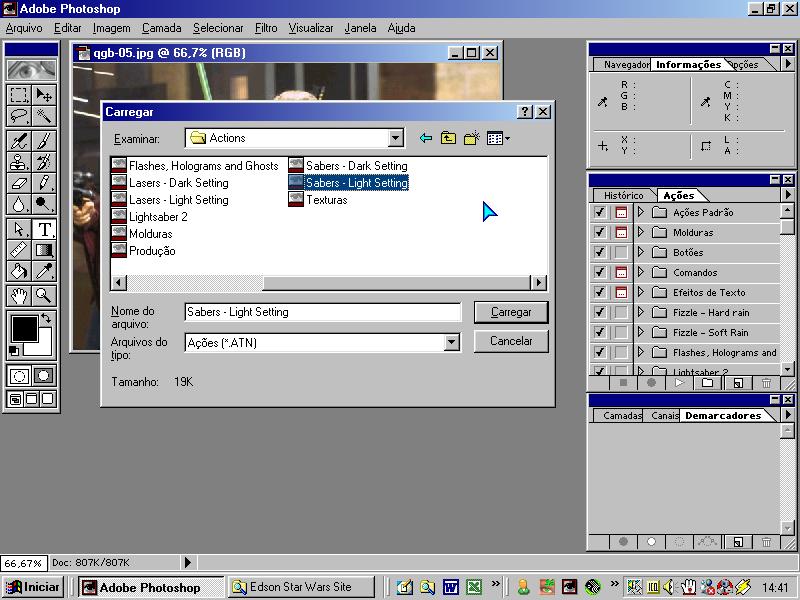Select the Paintbrush tool
Screen dimensions: 800x600
[44, 141]
